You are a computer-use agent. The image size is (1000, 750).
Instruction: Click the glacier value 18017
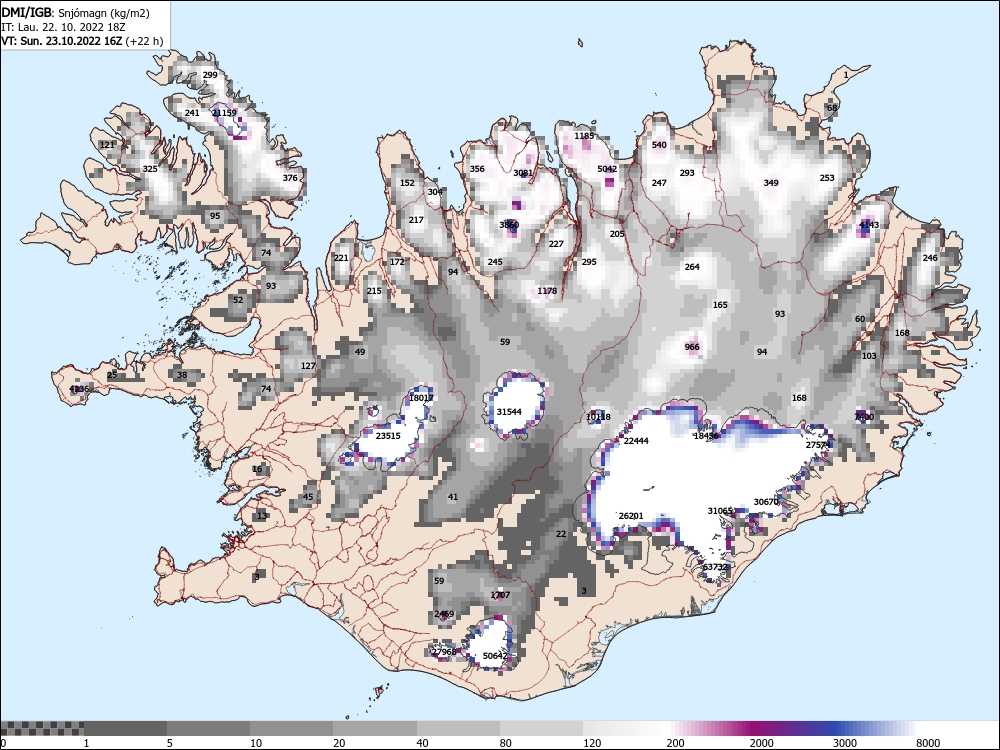(421, 398)
